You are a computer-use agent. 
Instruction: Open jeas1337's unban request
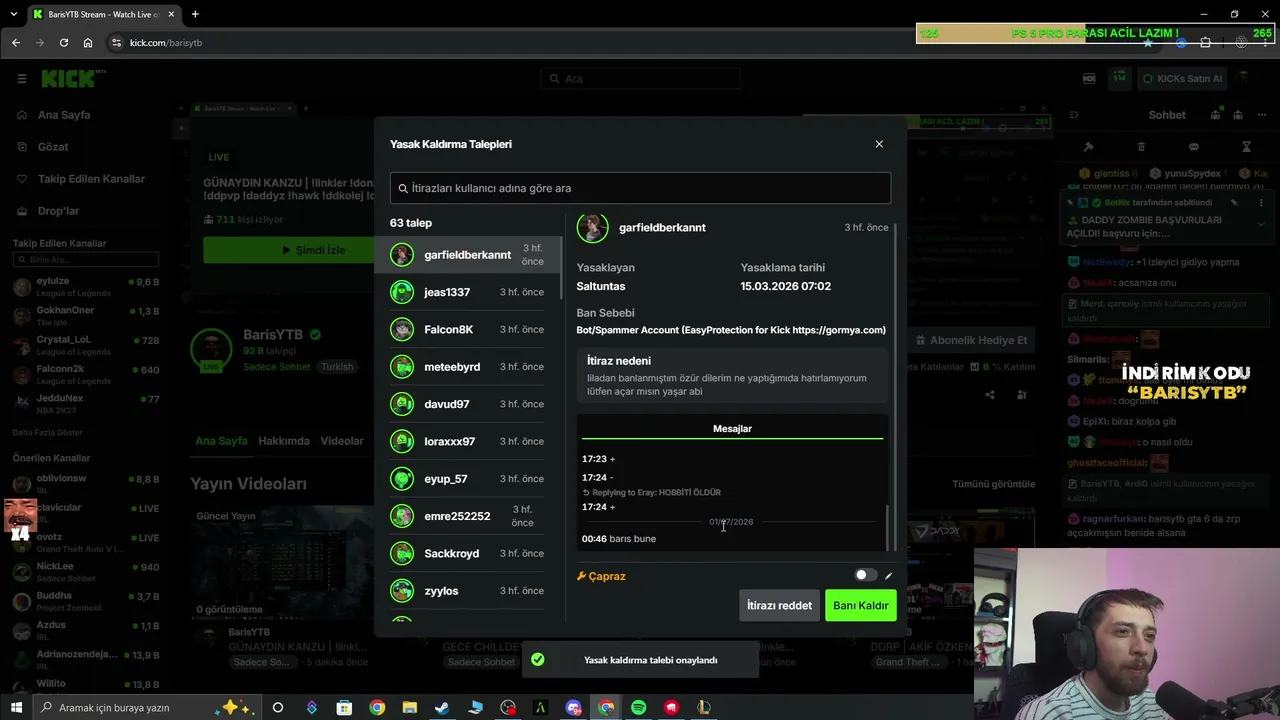(468, 292)
